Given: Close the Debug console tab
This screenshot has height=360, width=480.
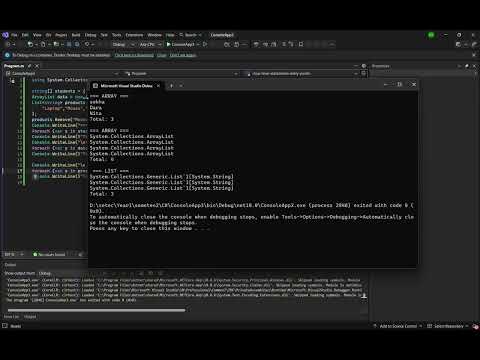Looking at the screenshot, I should 158,86.
